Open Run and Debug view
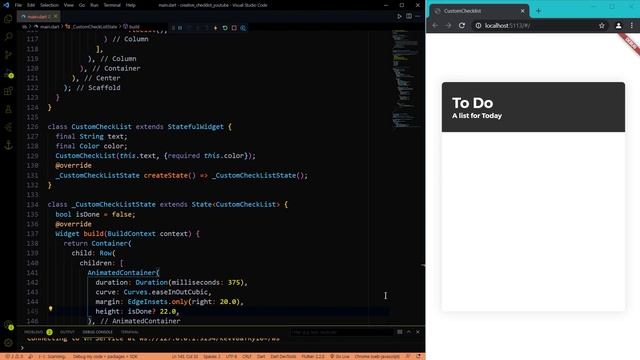The image size is (640, 360). [x=8, y=73]
